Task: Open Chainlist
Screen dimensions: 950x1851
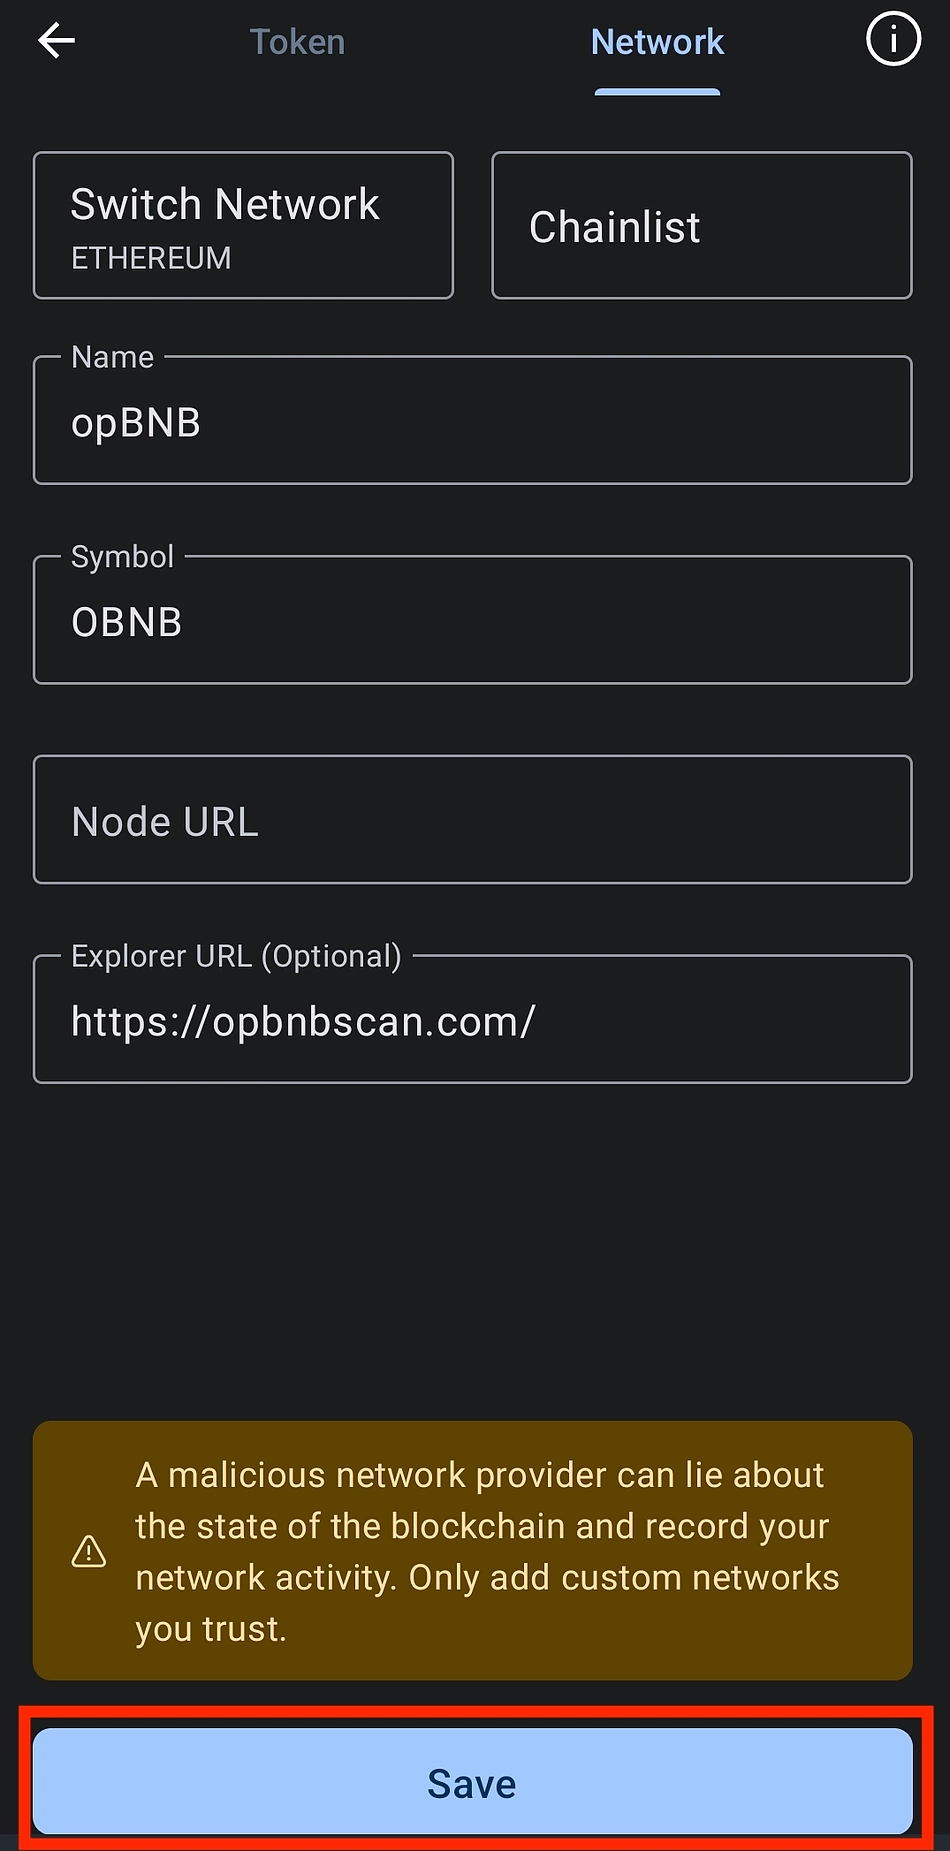Action: tap(701, 225)
